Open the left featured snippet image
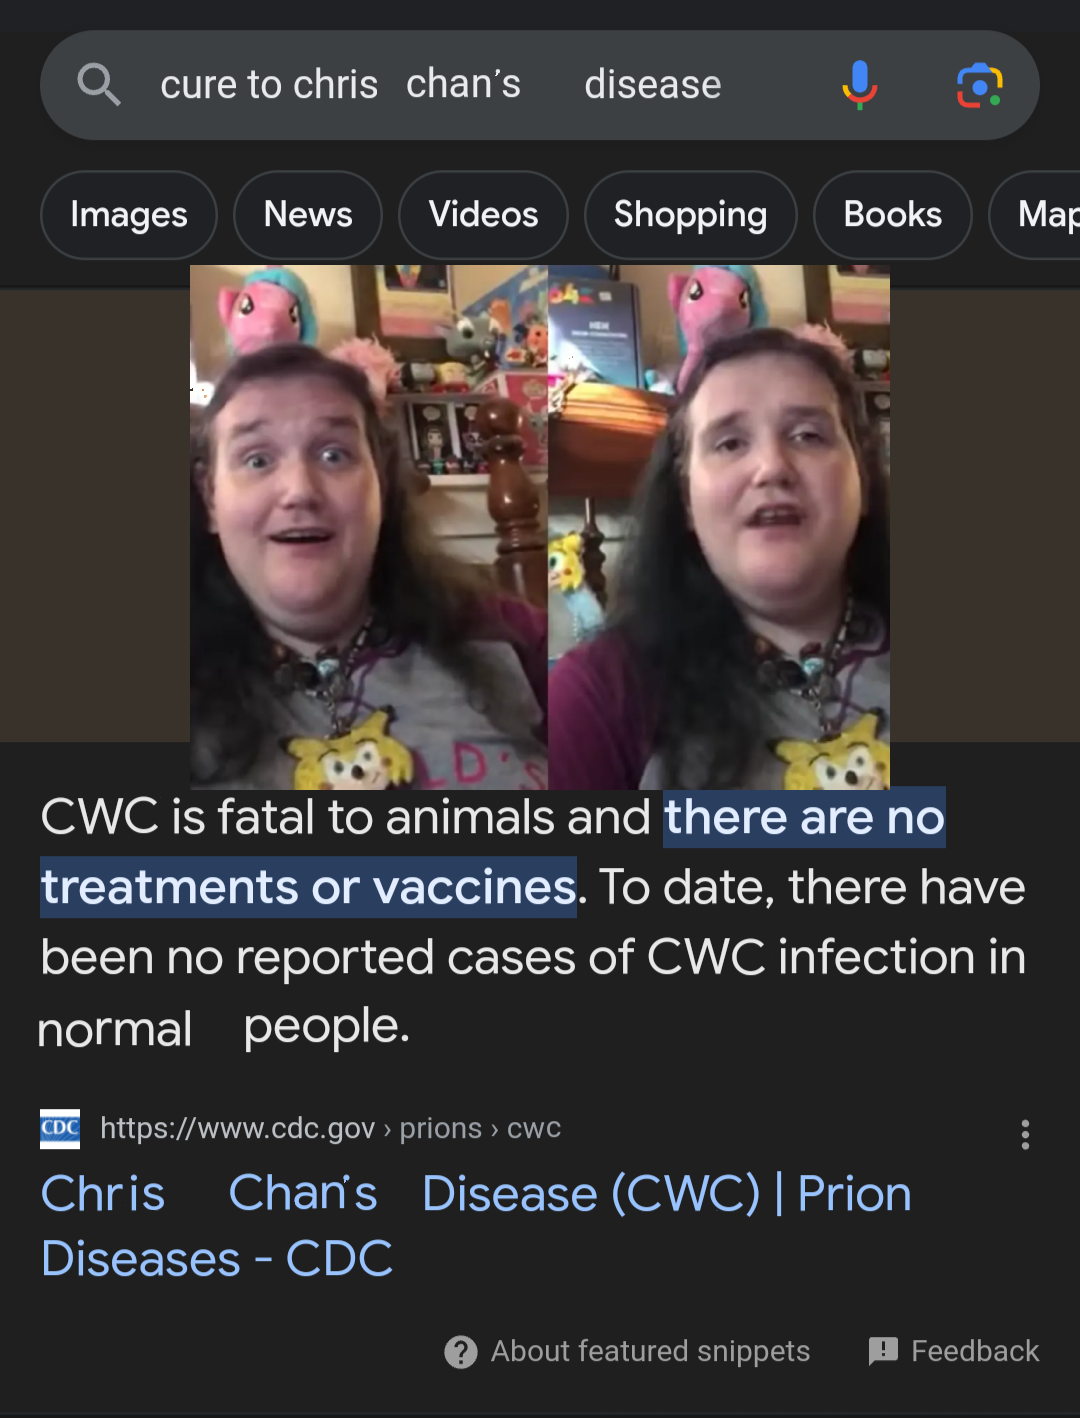Viewport: 1080px width, 1418px height. pyautogui.click(x=369, y=527)
